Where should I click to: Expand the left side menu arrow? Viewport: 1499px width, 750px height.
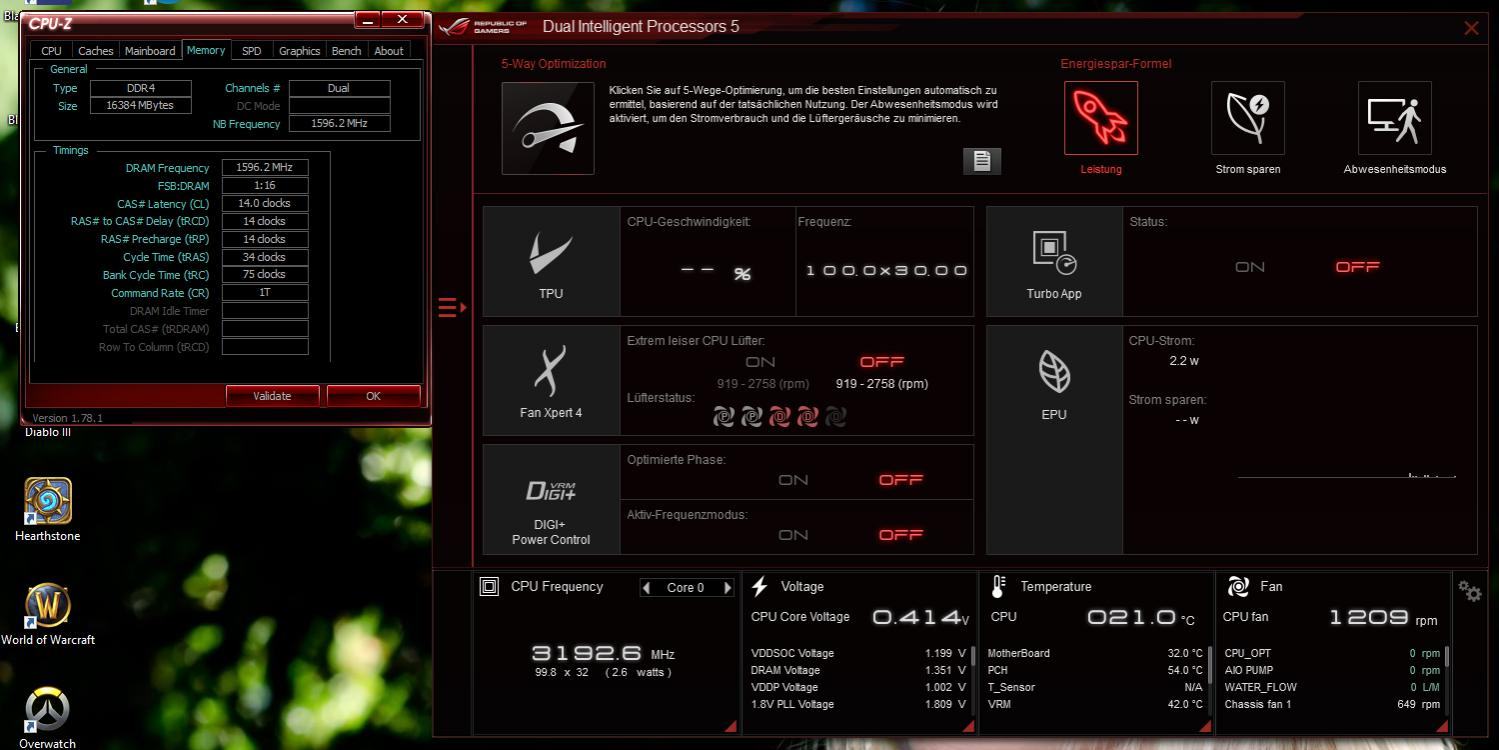point(452,307)
